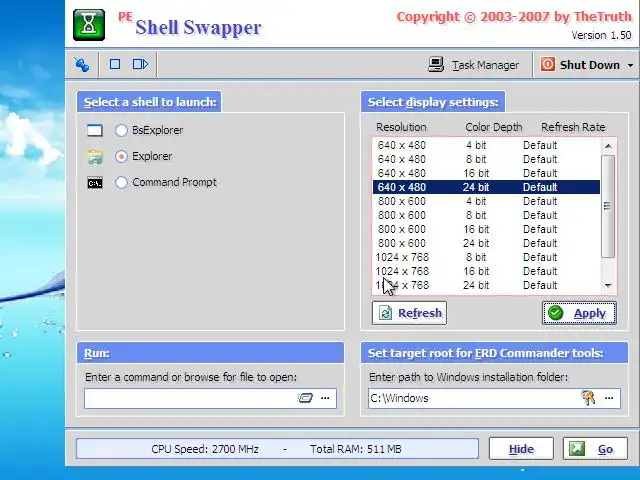Screen dimensions: 640x480
Task: Click the Go button
Action: (595, 449)
